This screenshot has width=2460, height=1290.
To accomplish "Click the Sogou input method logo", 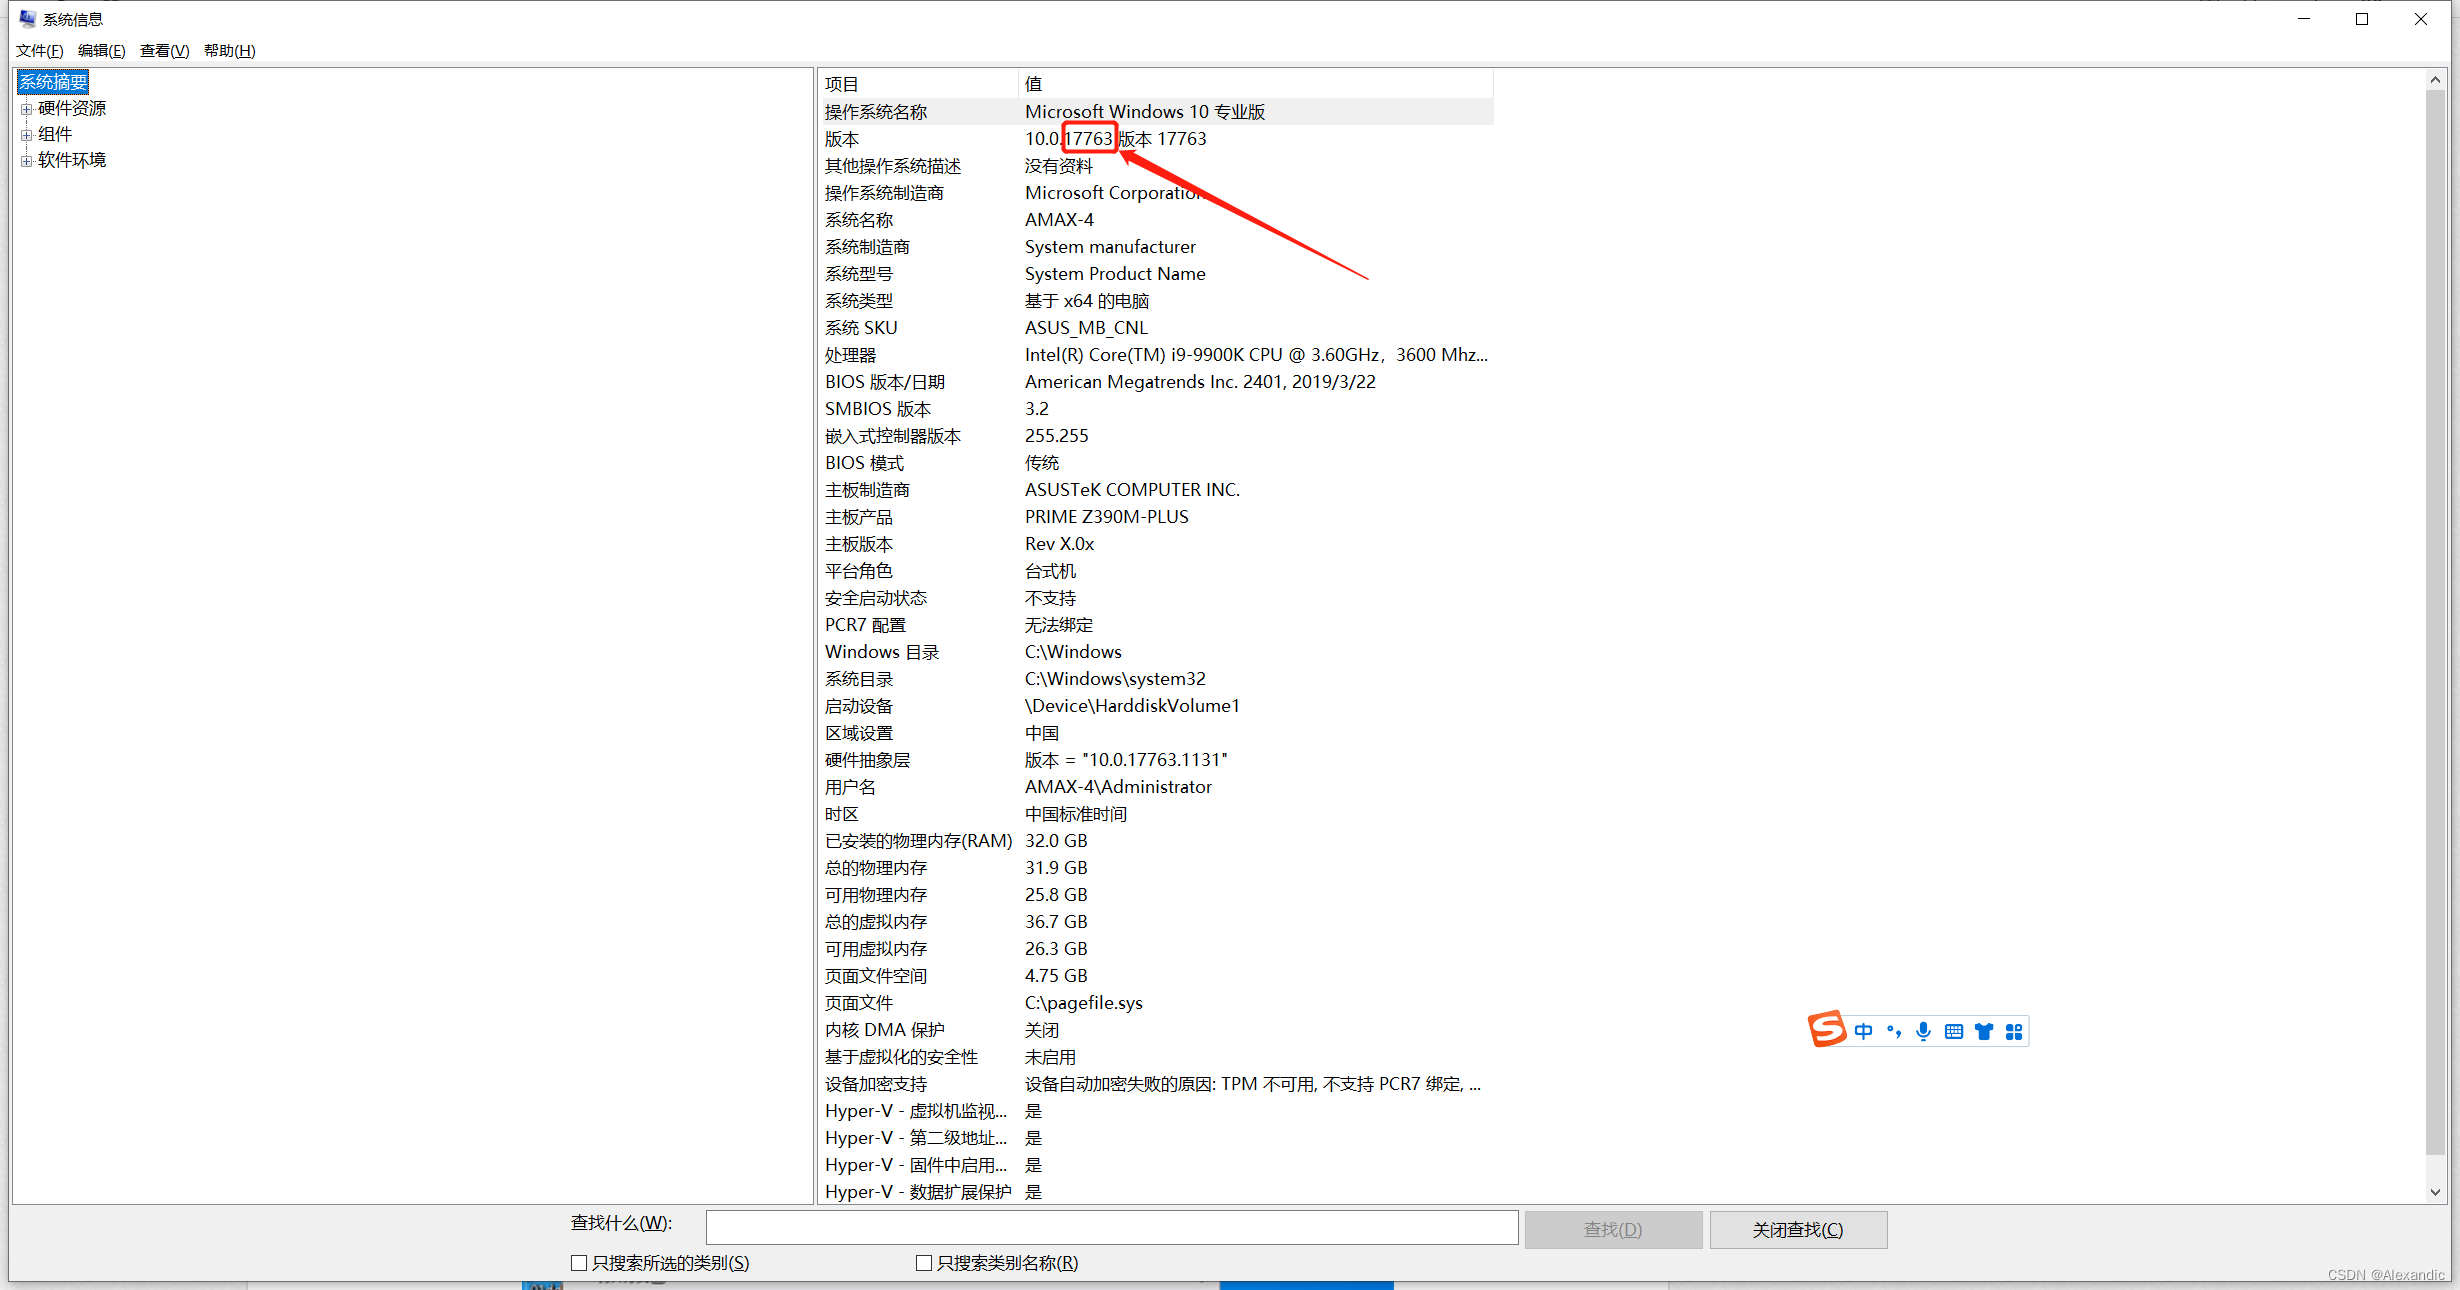I will [x=1827, y=1029].
